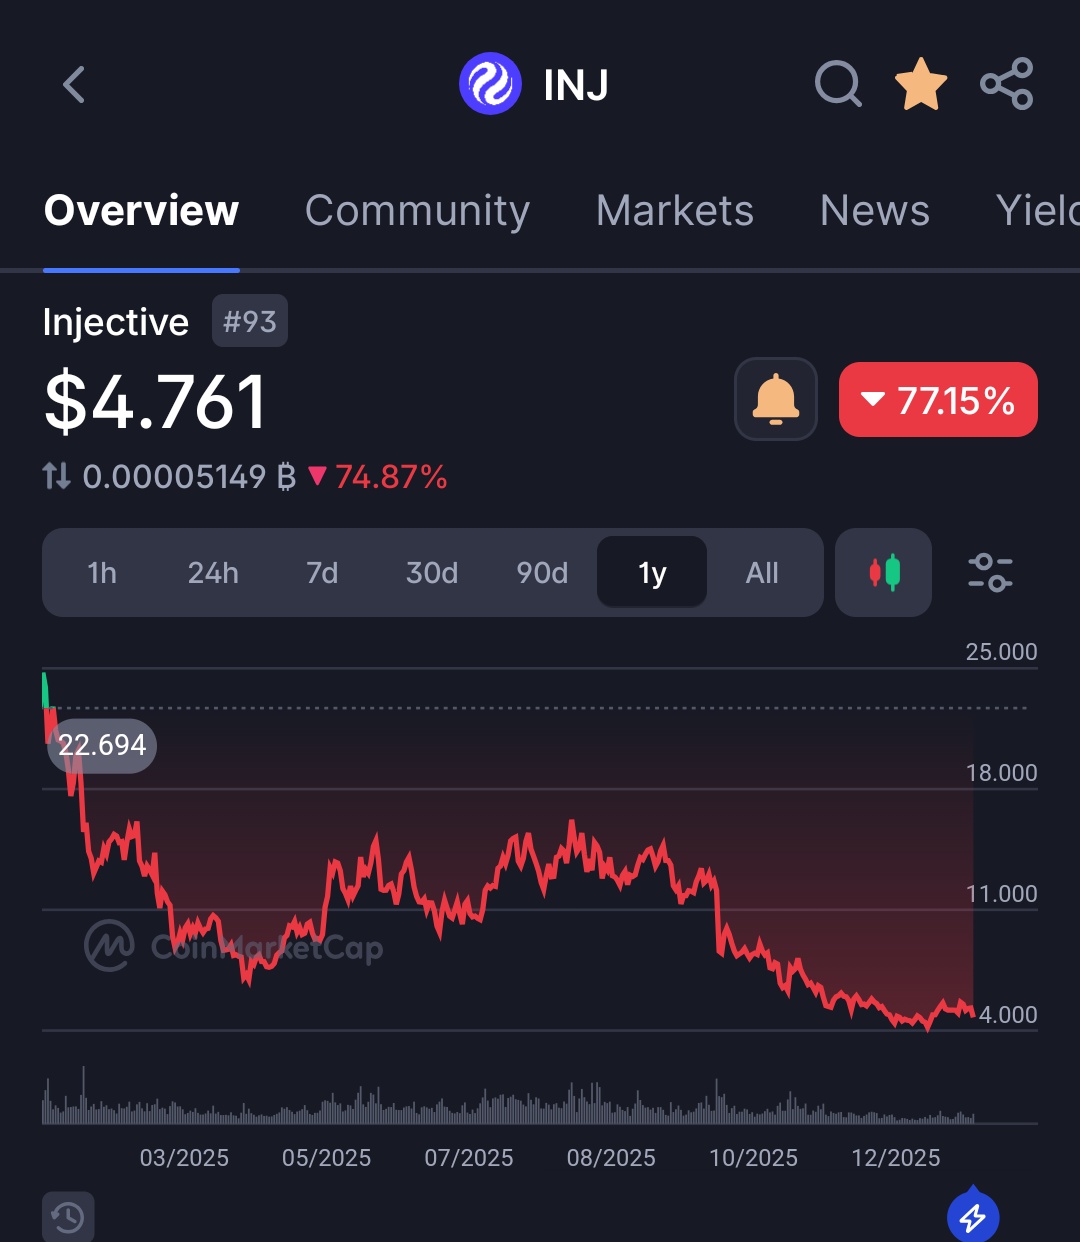This screenshot has height=1242, width=1080.
Task: Choose the All time range
Action: point(762,573)
